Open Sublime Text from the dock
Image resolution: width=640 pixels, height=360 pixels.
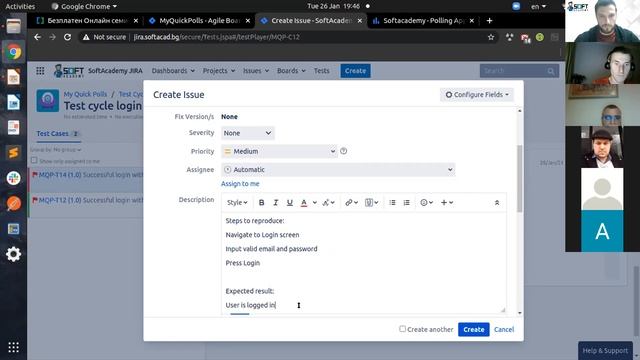coord(13,153)
